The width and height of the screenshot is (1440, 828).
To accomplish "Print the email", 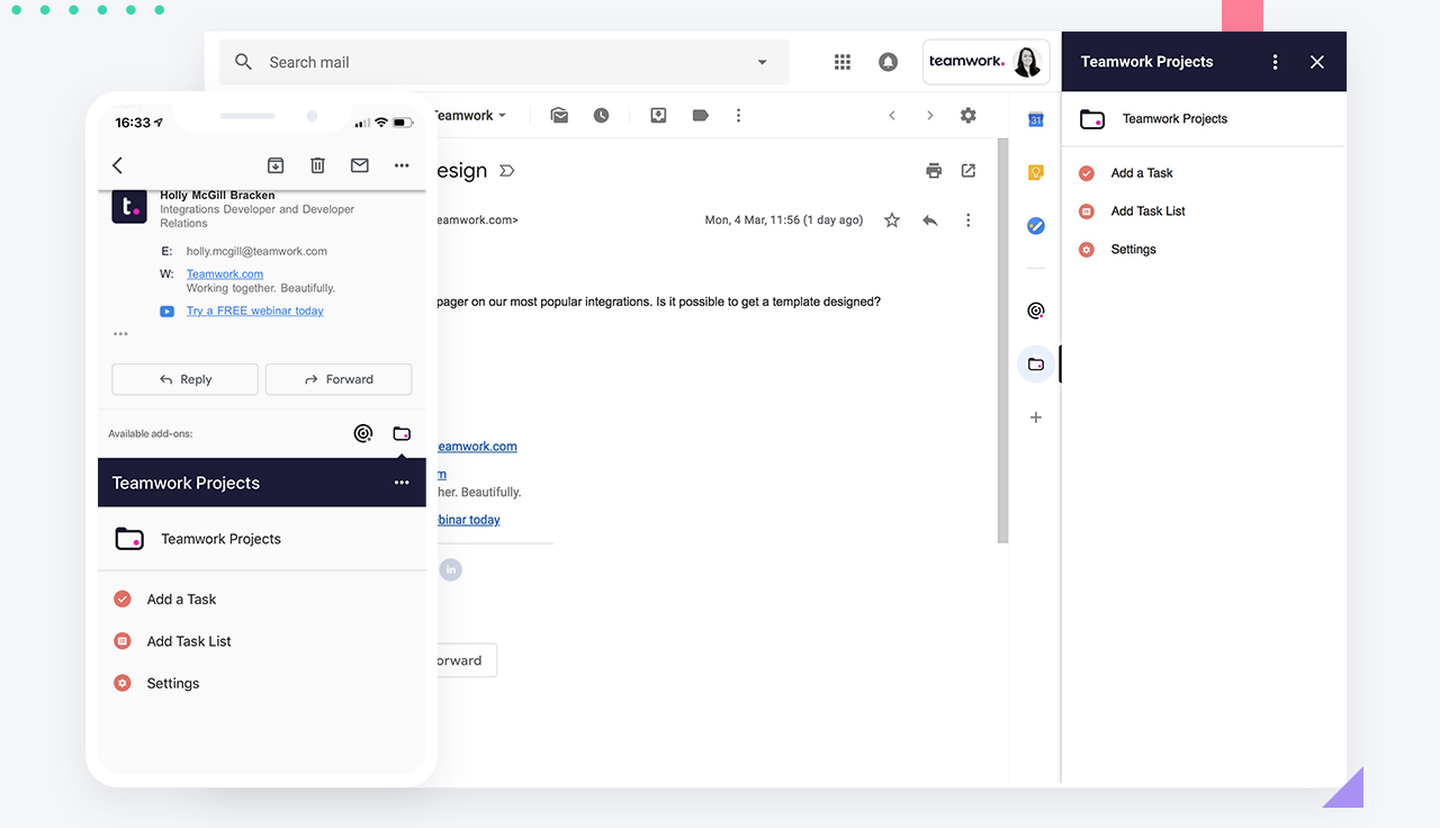I will coord(933,170).
